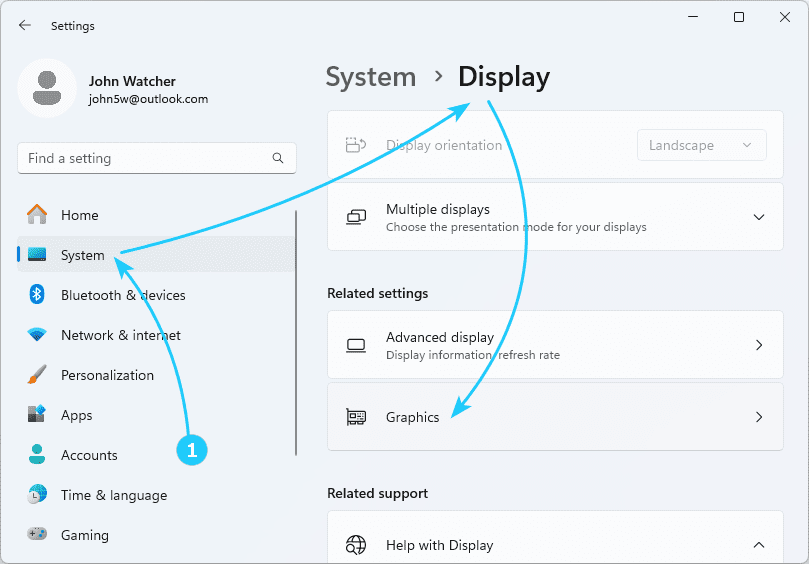Open Advanced display chevron arrow

click(758, 345)
